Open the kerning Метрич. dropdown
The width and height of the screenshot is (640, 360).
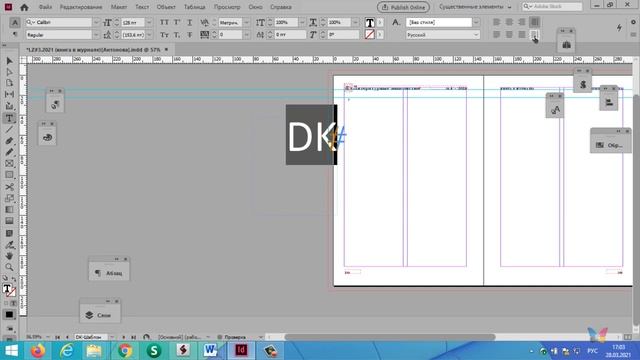[247, 22]
